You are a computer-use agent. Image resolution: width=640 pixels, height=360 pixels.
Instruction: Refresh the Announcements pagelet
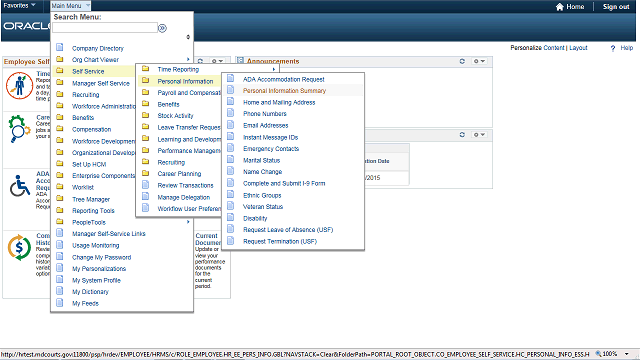(x=462, y=61)
